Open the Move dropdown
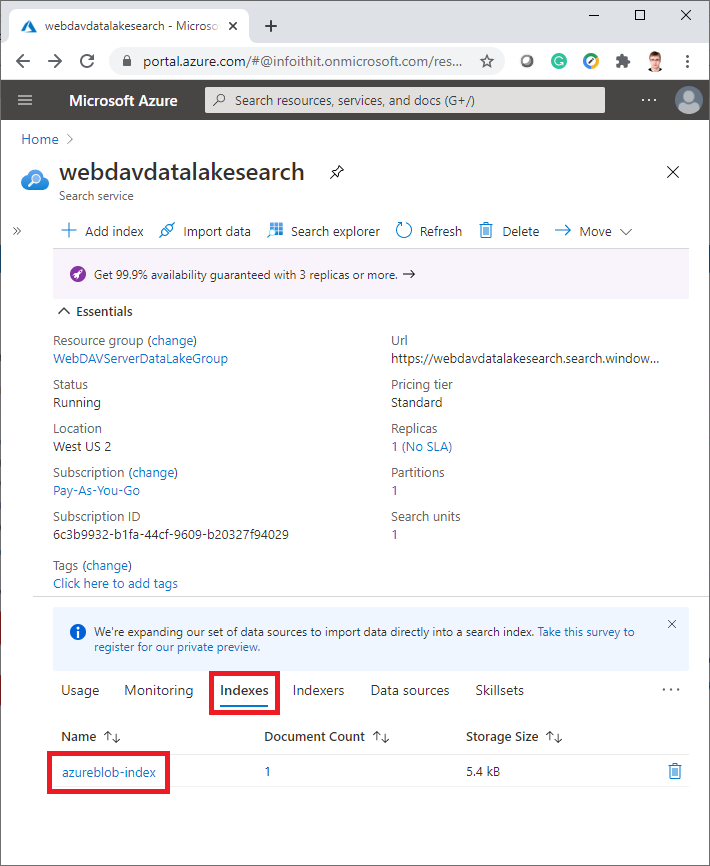The image size is (710, 866). (594, 231)
